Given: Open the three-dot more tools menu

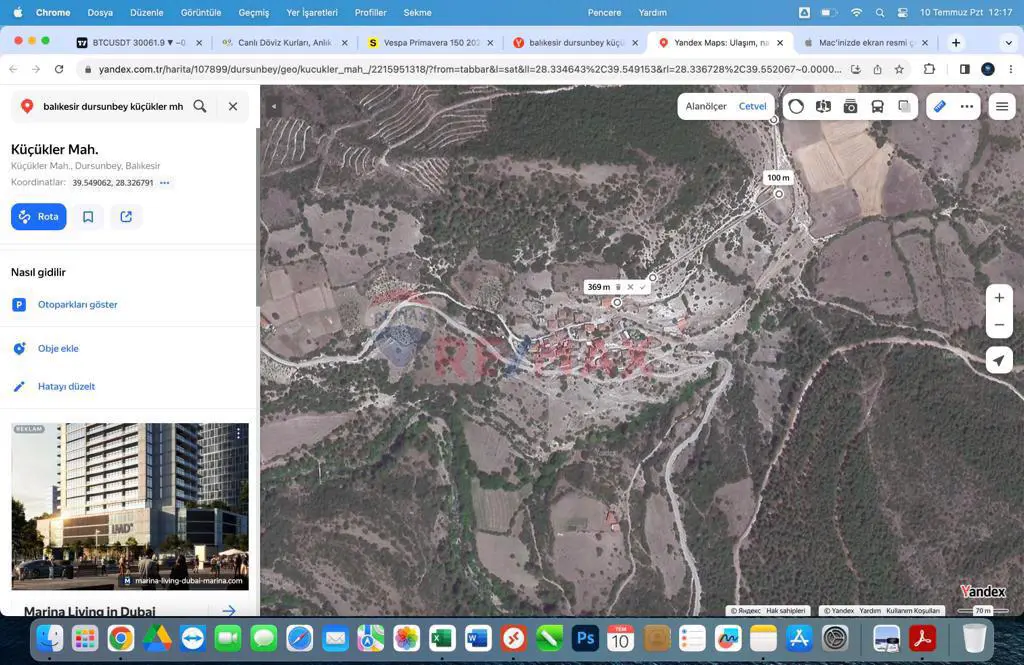Looking at the screenshot, I should [x=967, y=106].
